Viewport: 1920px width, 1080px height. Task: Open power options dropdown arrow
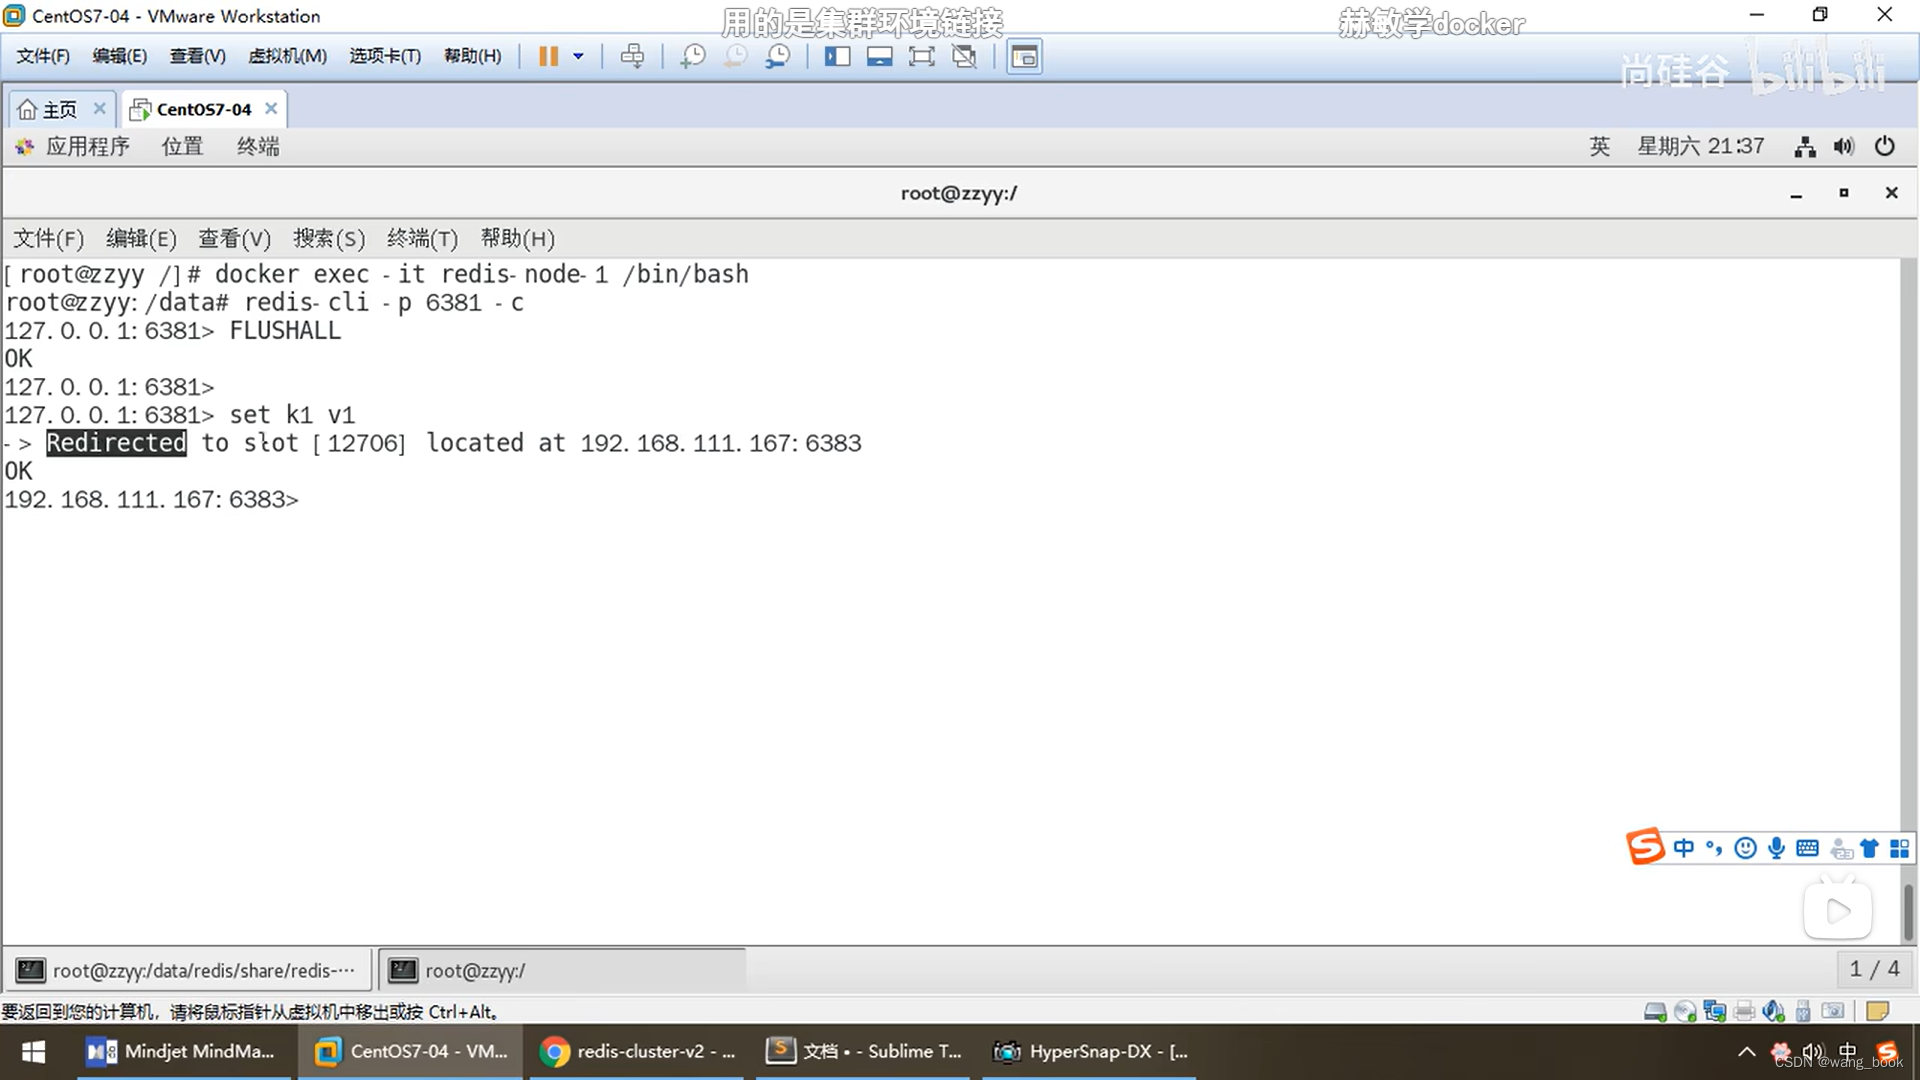[578, 56]
